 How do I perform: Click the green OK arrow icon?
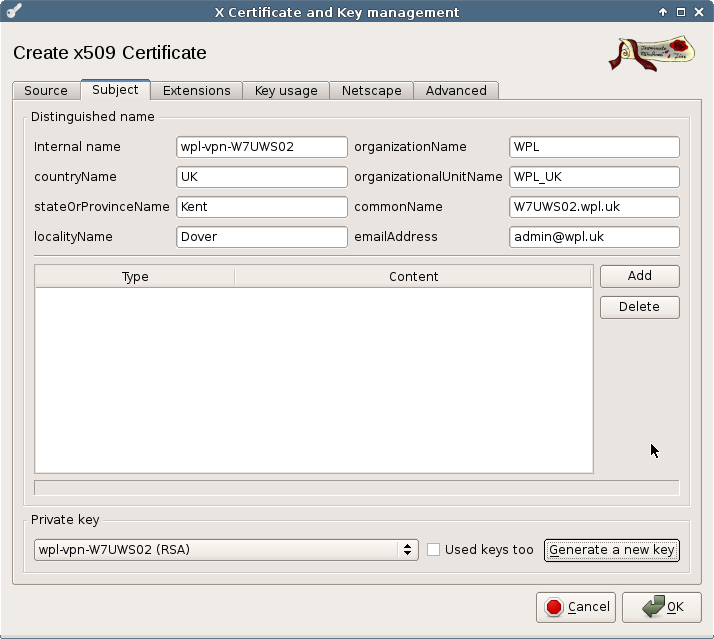[653, 606]
